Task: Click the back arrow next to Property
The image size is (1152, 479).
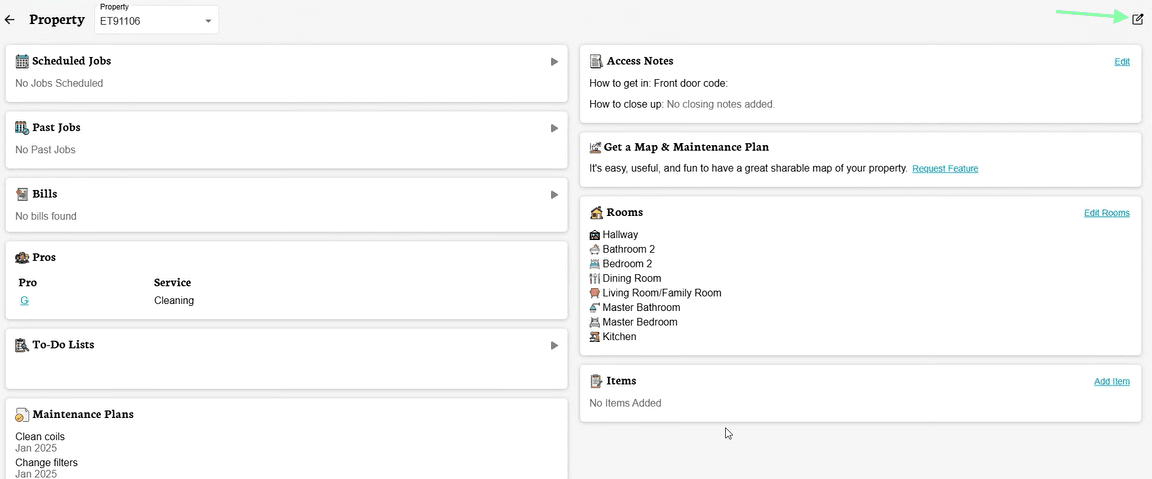Action: tap(10, 20)
